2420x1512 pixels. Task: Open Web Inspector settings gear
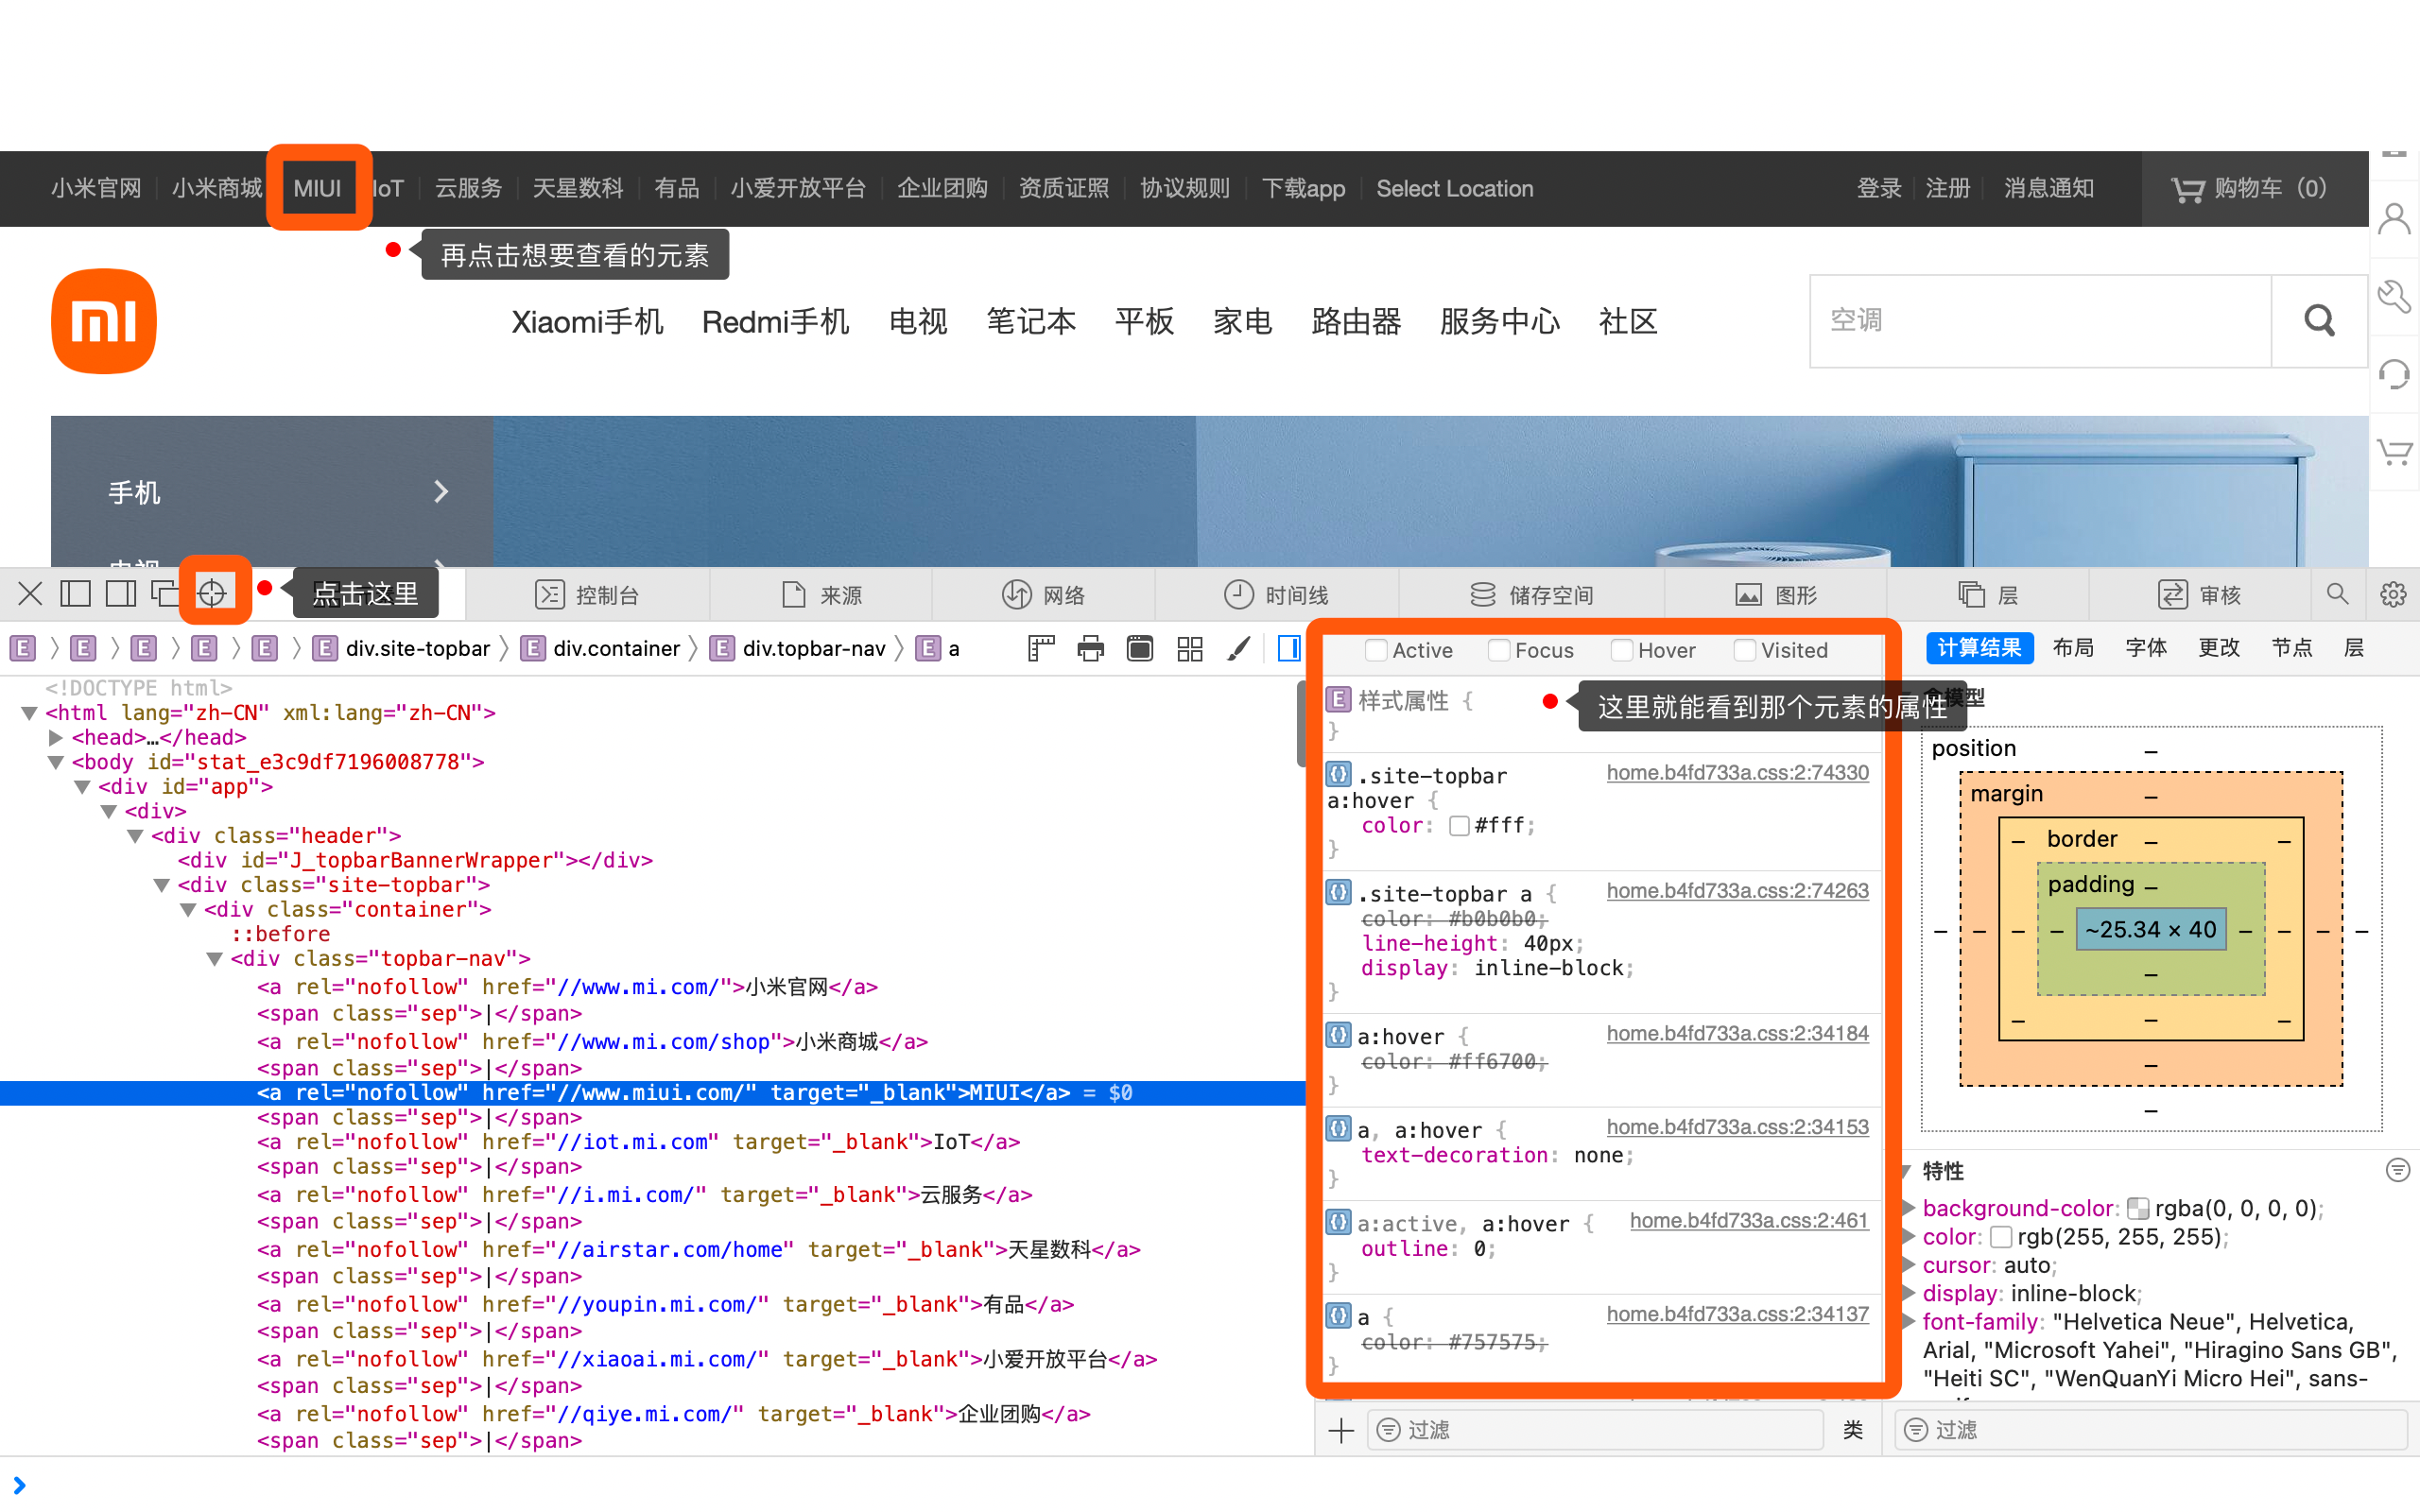click(x=2393, y=594)
